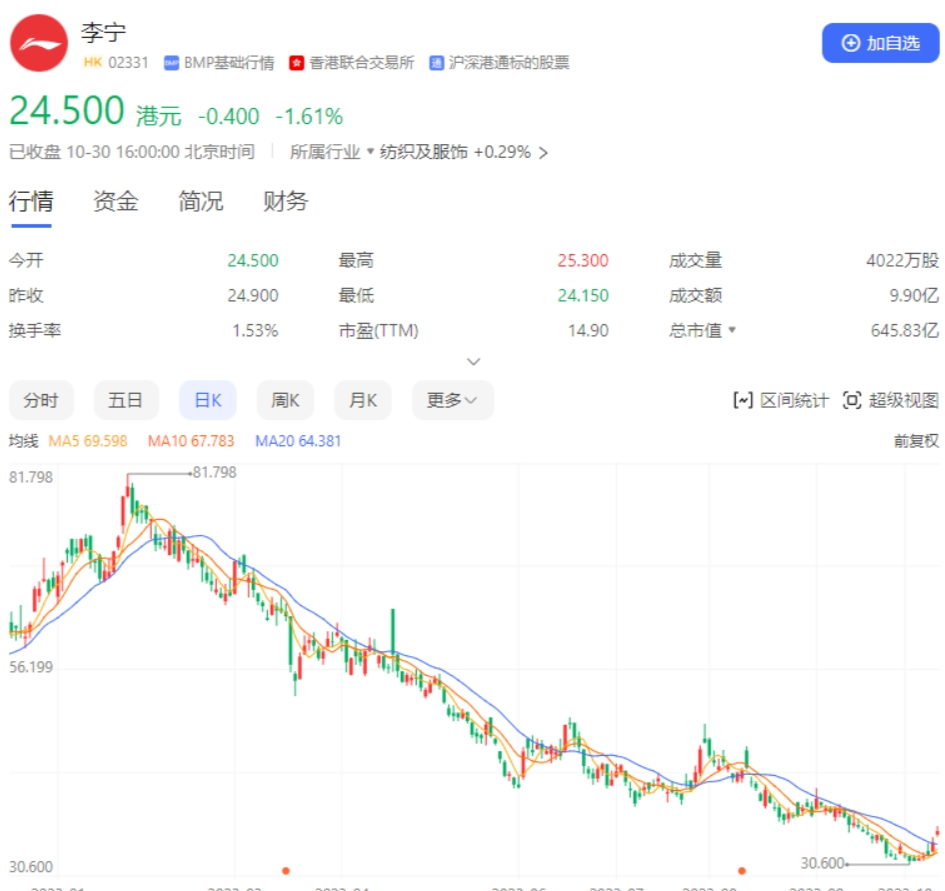The height and width of the screenshot is (891, 945).
Task: Select the 日K chart view
Action: point(208,400)
